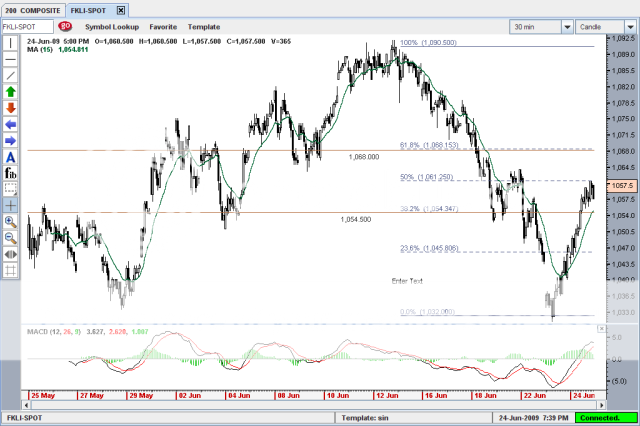Open the Symbol Lookup menu

click(112, 27)
